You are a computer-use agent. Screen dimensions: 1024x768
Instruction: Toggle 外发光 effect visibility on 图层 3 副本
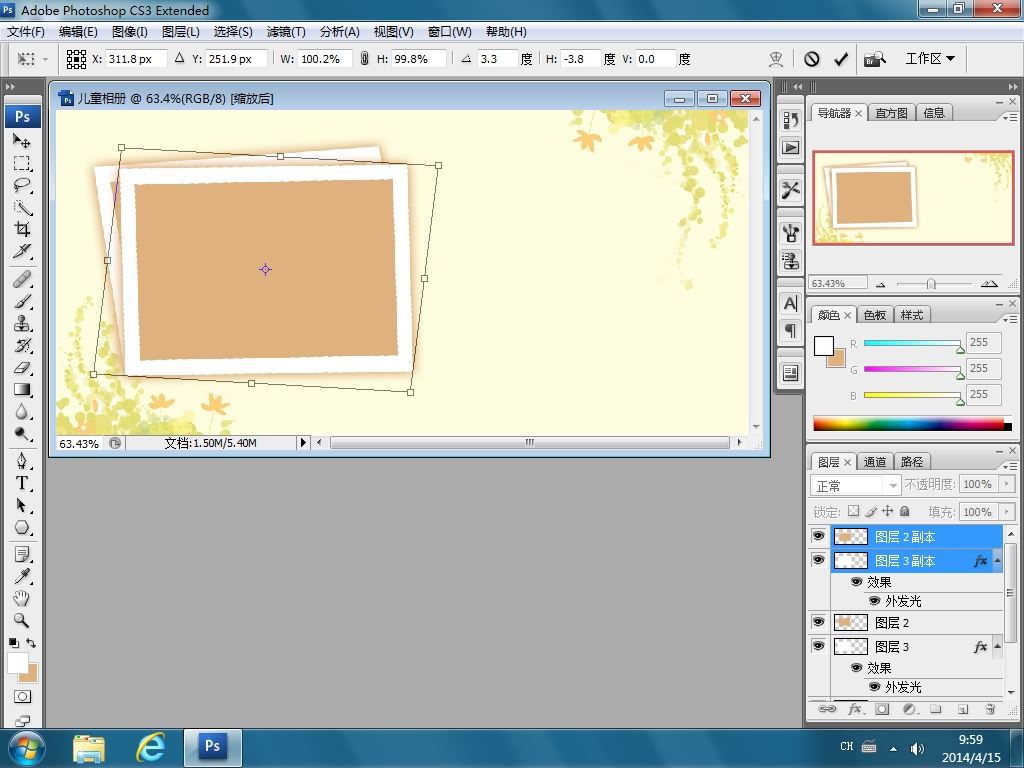coord(874,601)
